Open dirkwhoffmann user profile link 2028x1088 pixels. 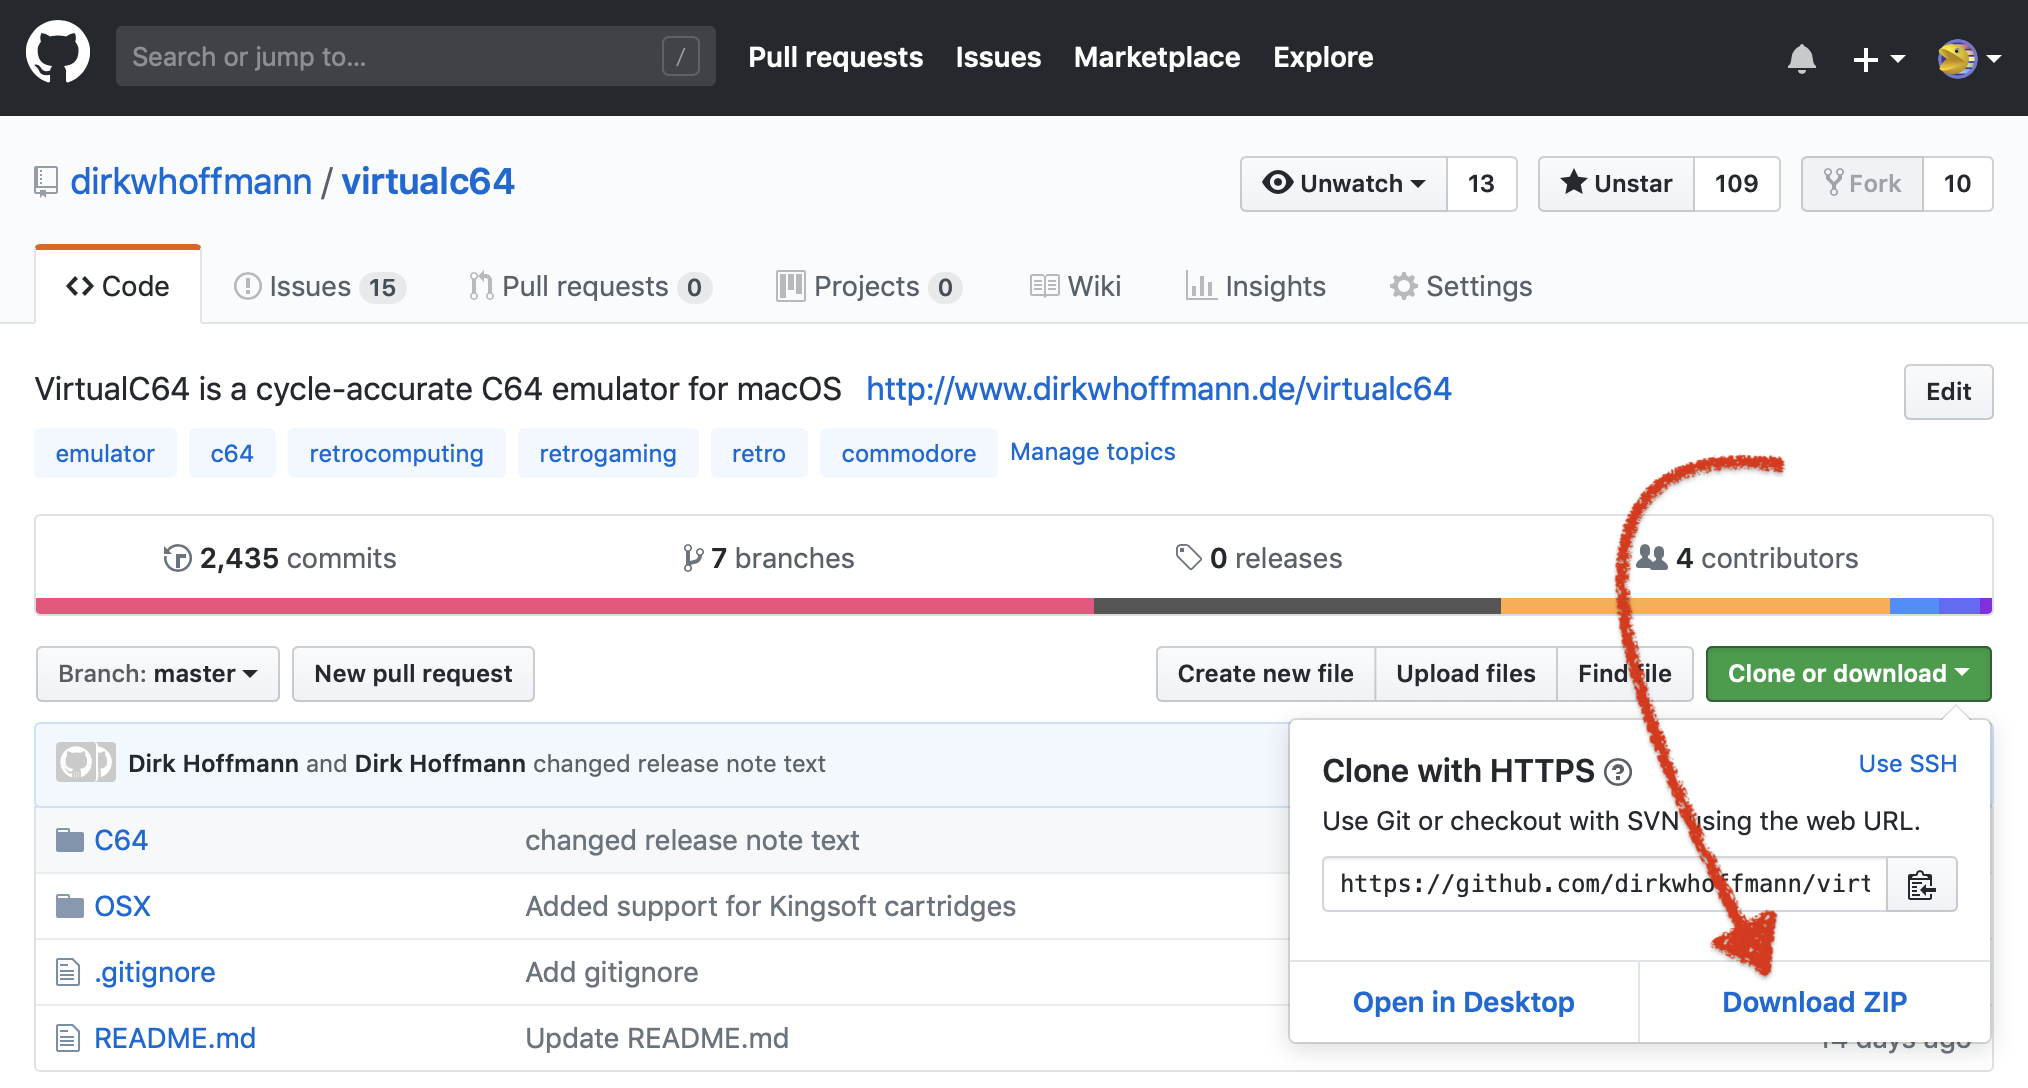click(x=191, y=182)
